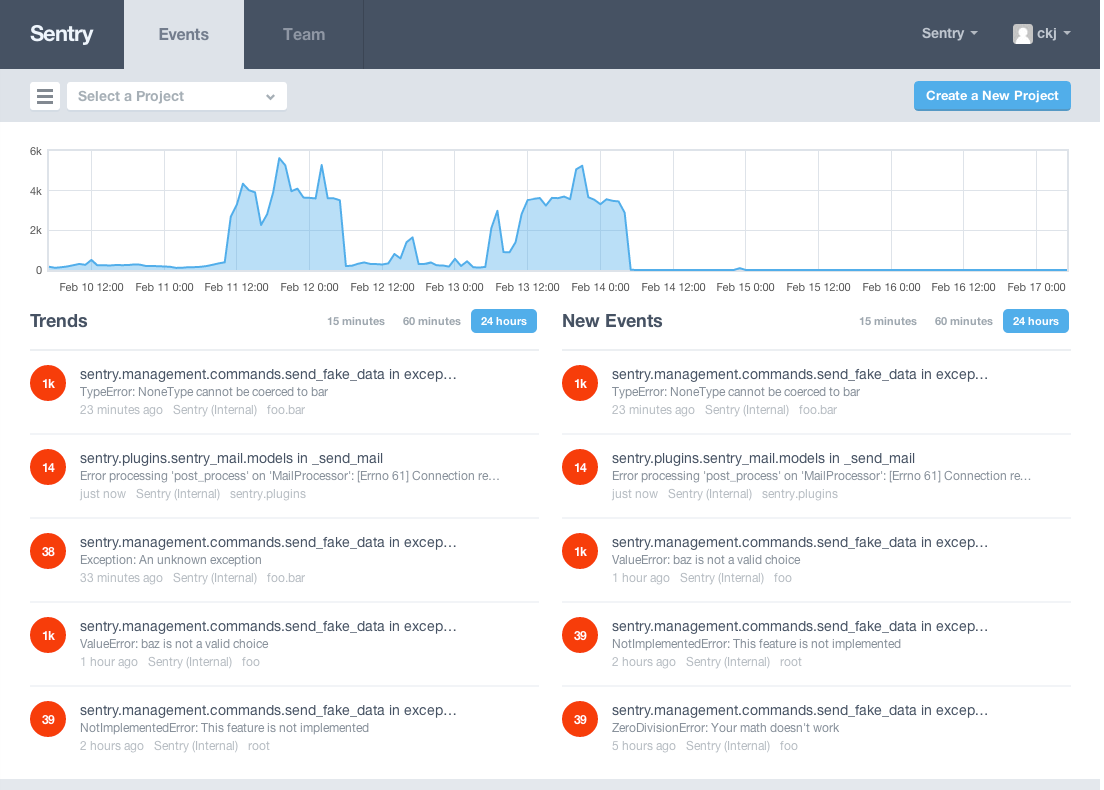Click the hamburger menu icon
The image size is (1104, 790).
coord(44,96)
